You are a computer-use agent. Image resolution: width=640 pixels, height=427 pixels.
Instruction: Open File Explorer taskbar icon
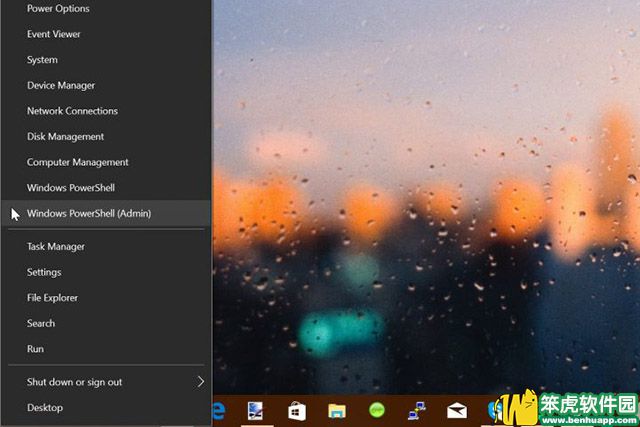[x=337, y=411]
